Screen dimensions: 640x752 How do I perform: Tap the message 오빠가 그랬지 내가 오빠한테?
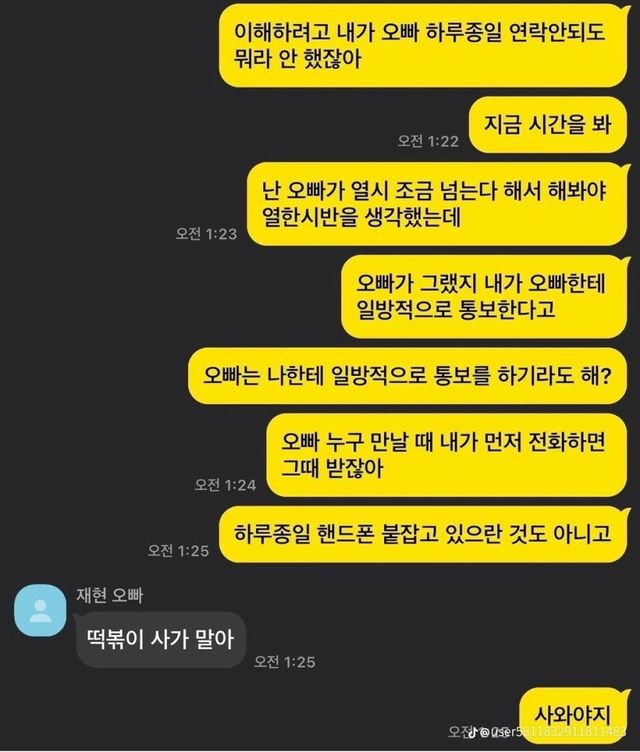[x=484, y=296]
